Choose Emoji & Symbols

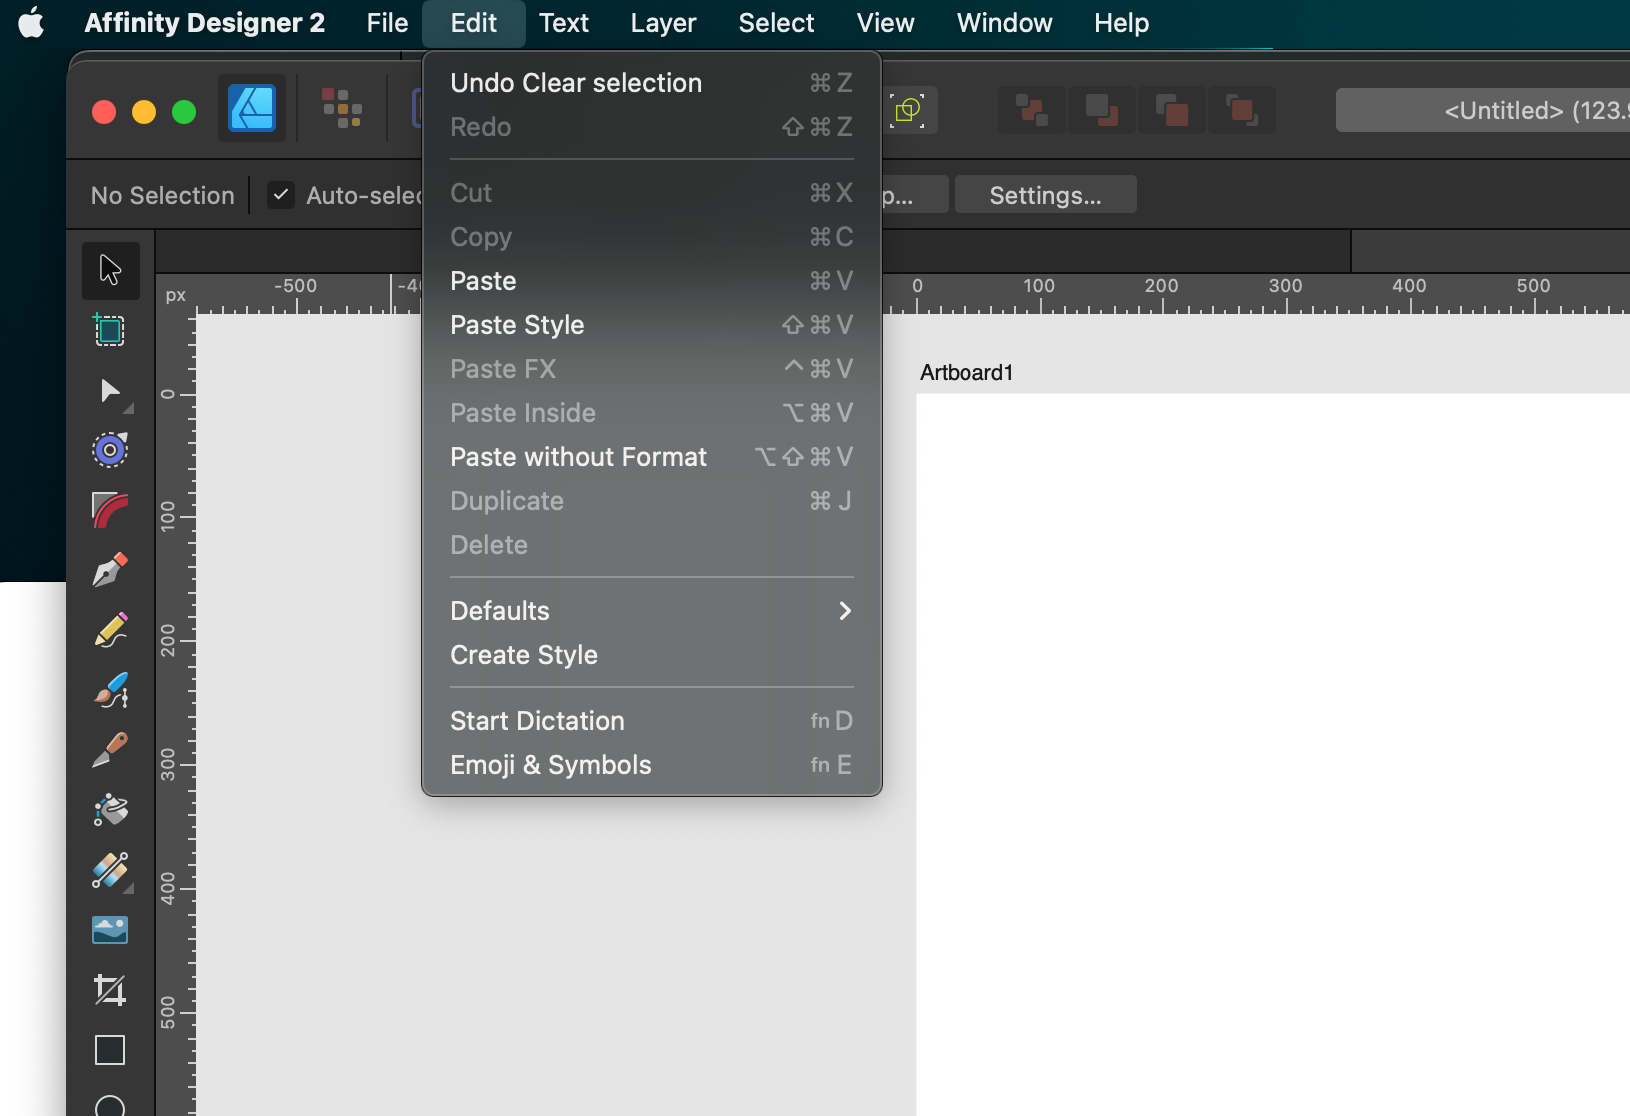(x=652, y=765)
